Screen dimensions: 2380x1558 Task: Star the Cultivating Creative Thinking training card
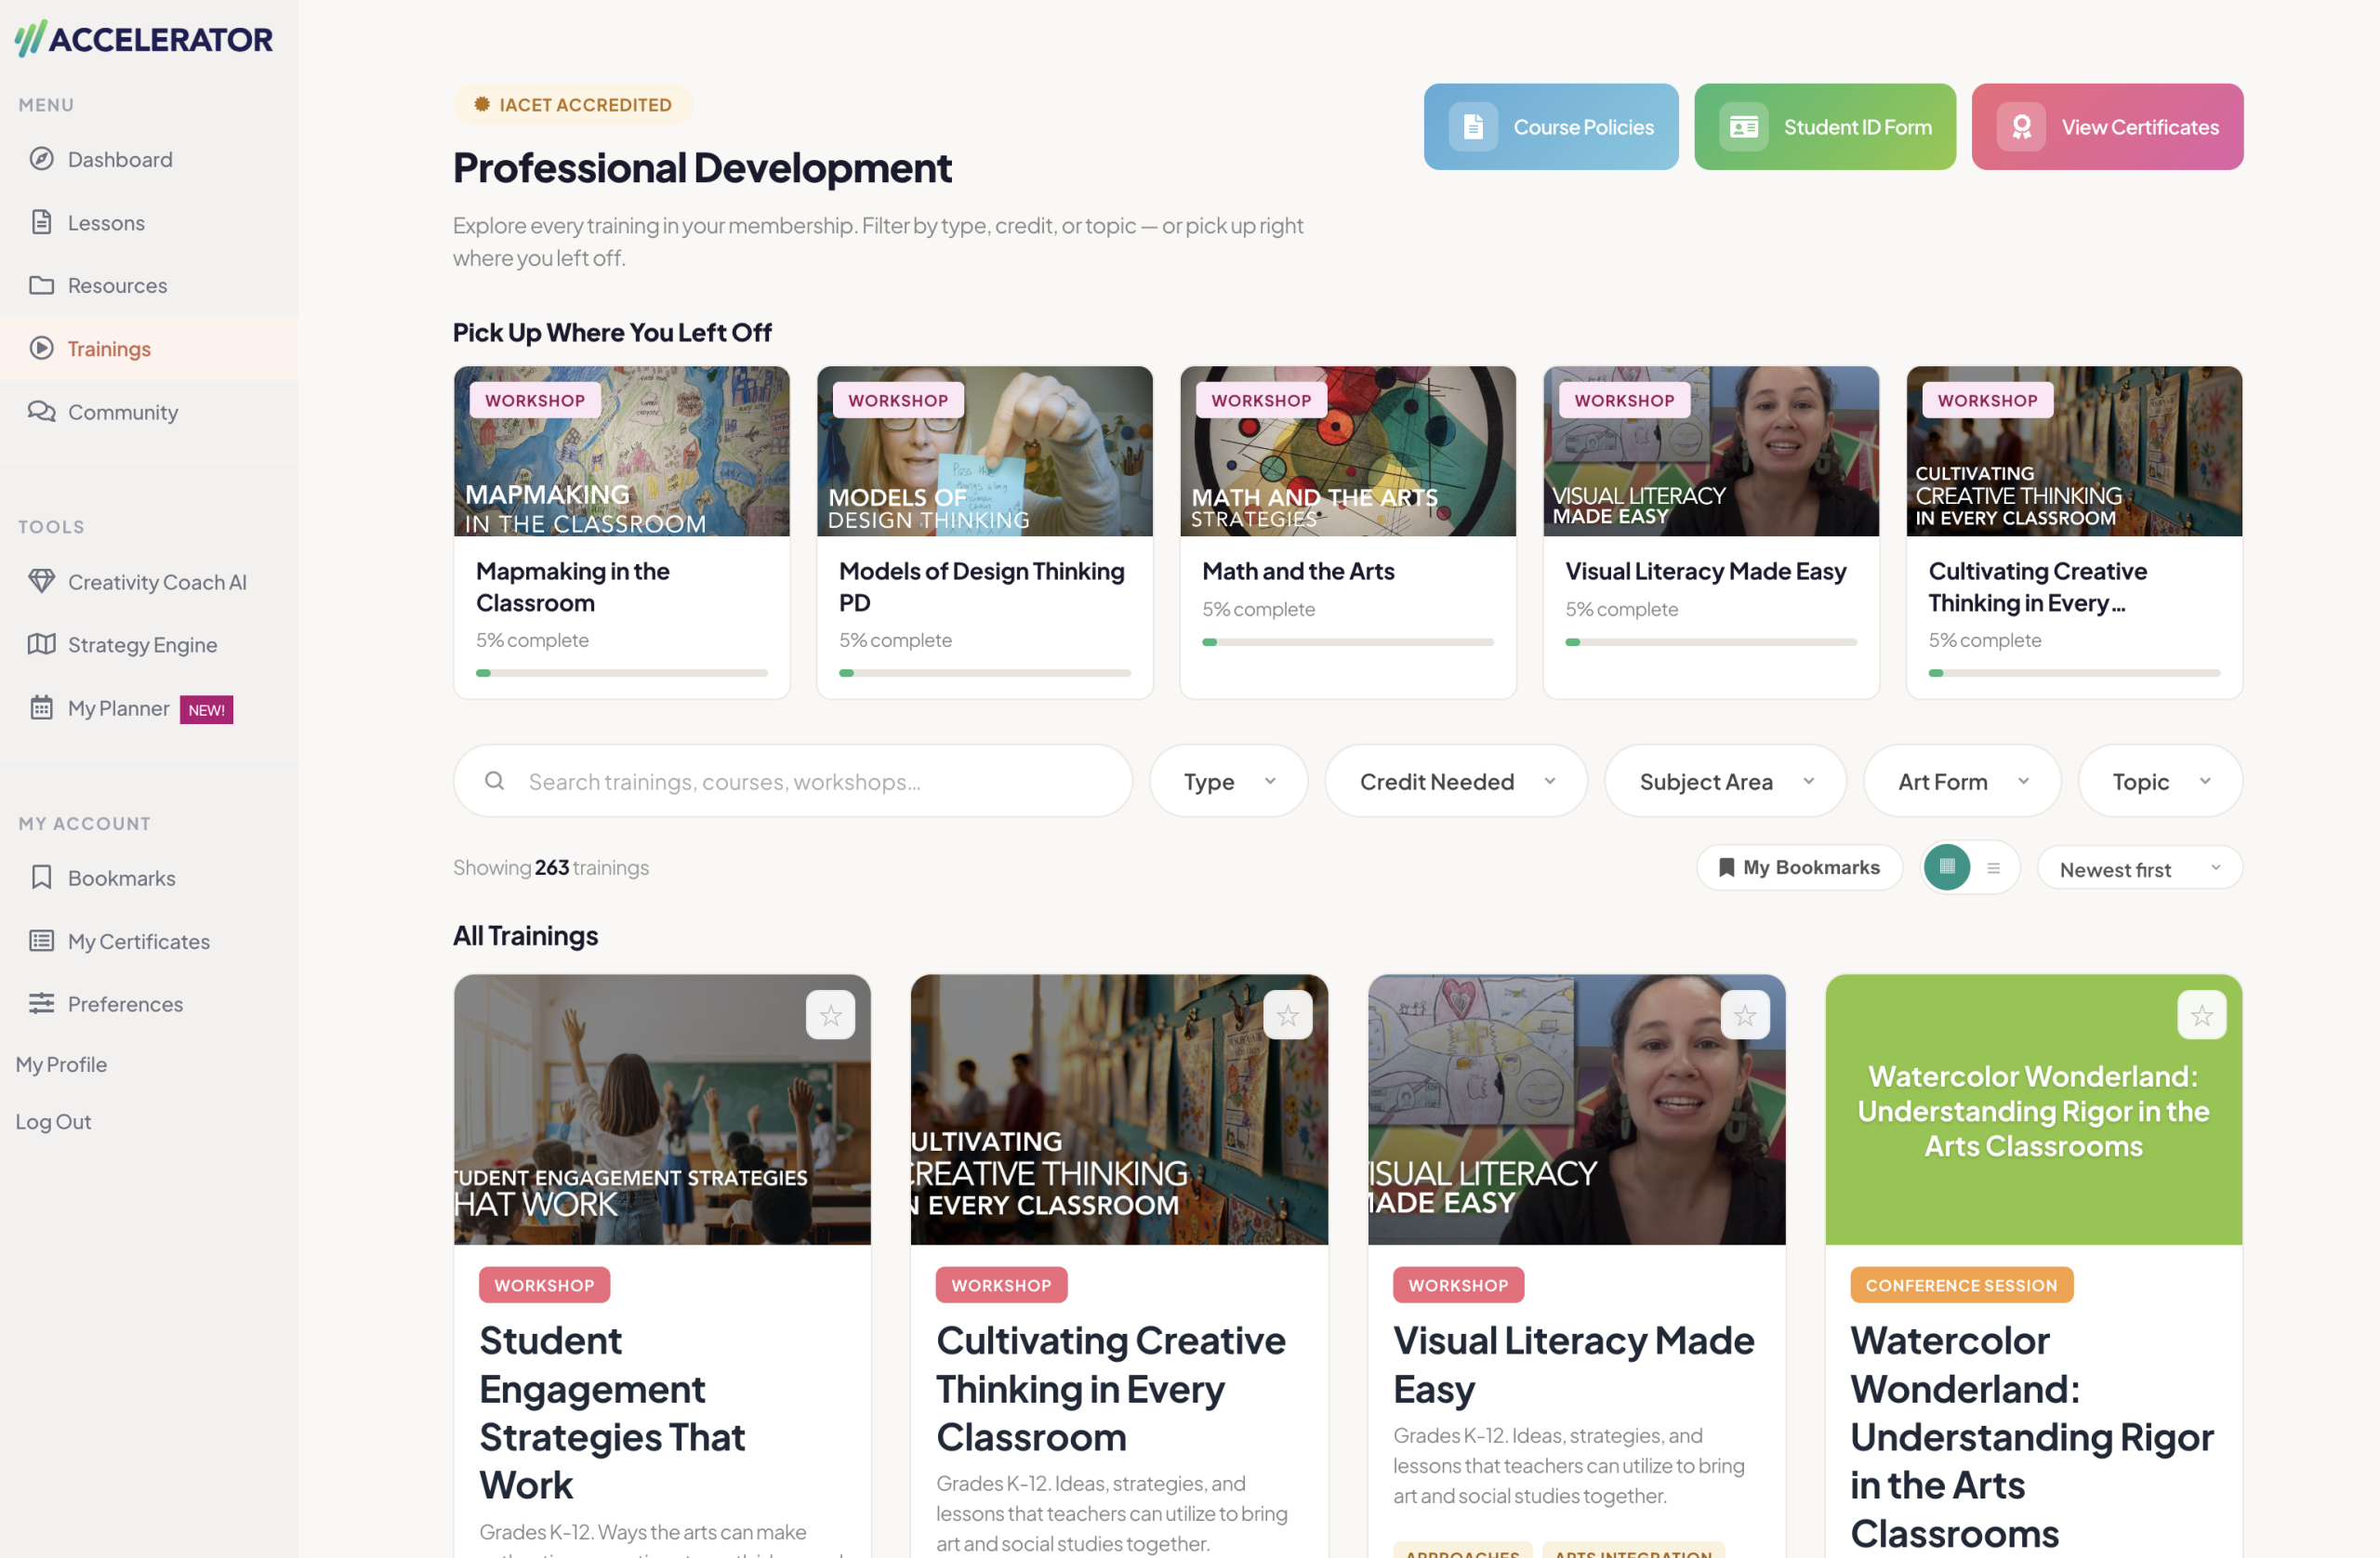1287,1015
